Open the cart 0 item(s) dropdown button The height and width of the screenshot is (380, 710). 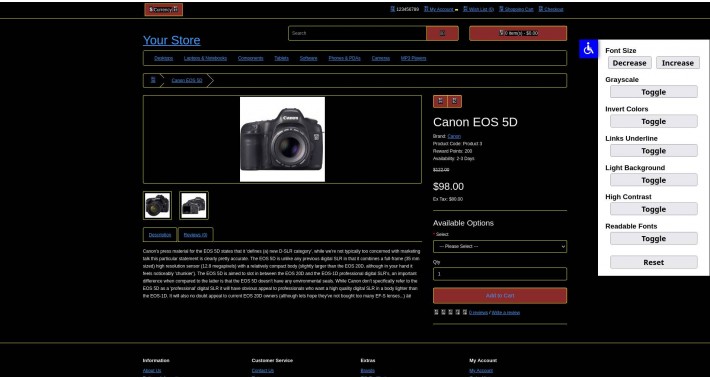(518, 33)
